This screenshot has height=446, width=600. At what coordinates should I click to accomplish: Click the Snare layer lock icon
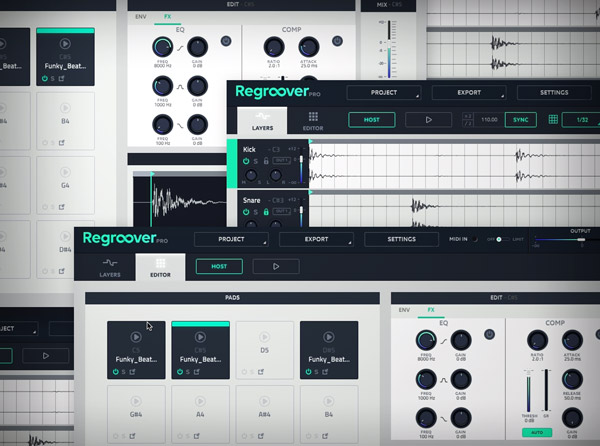coord(265,212)
